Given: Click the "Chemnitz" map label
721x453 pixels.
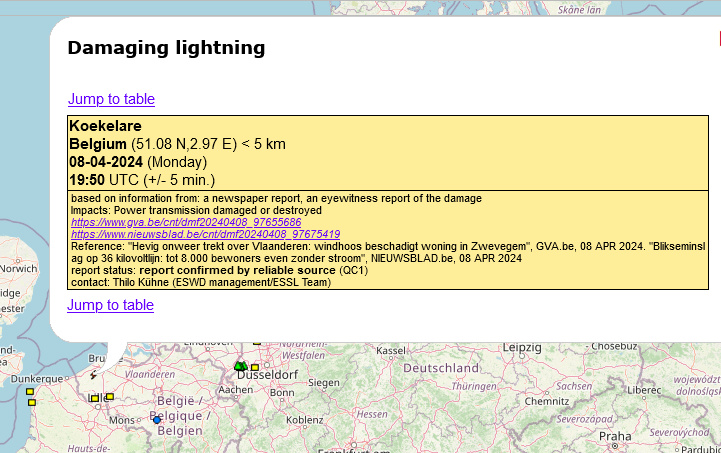Looking at the screenshot, I should click(547, 401).
